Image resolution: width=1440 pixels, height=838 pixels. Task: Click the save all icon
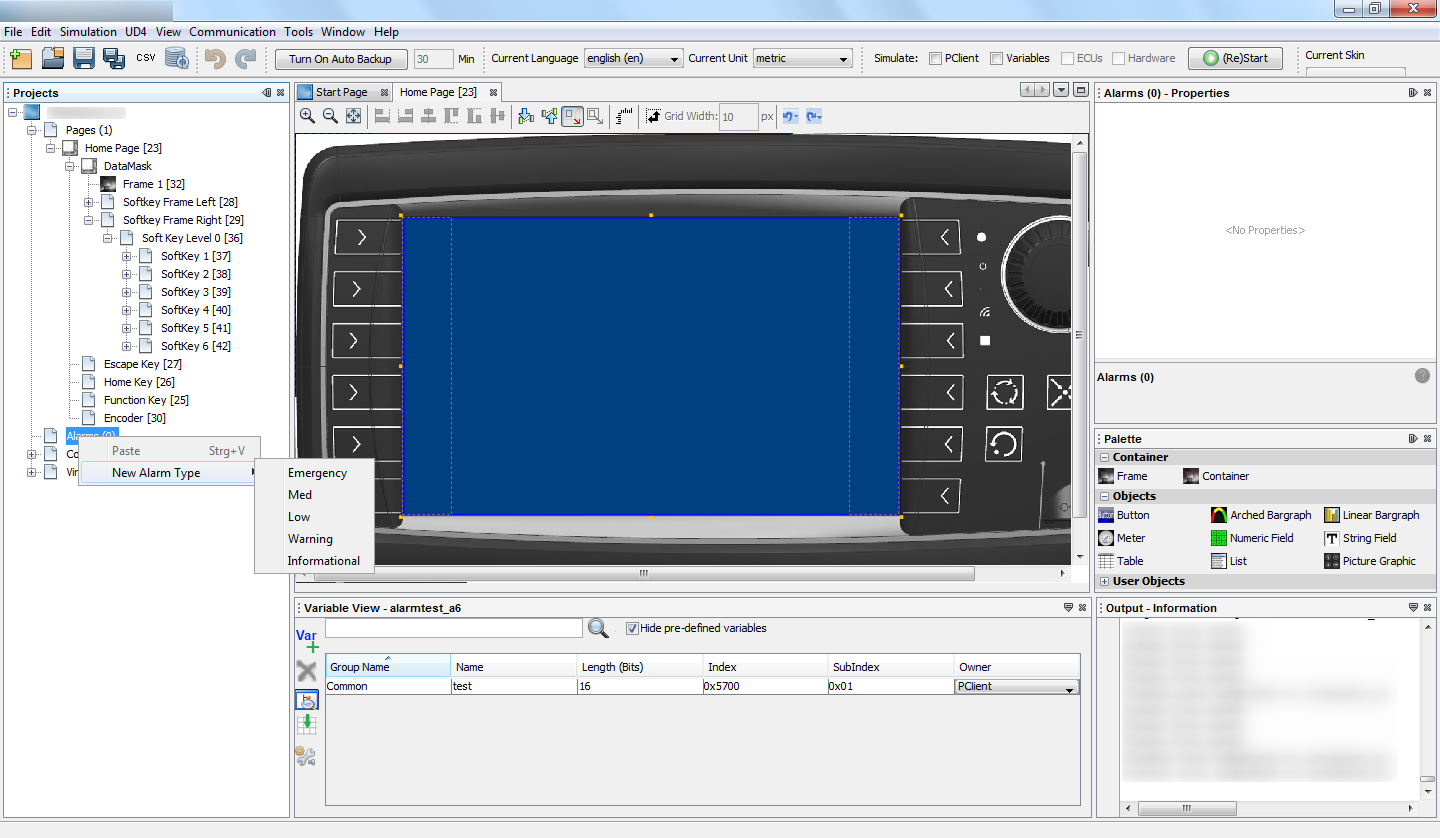[x=114, y=59]
